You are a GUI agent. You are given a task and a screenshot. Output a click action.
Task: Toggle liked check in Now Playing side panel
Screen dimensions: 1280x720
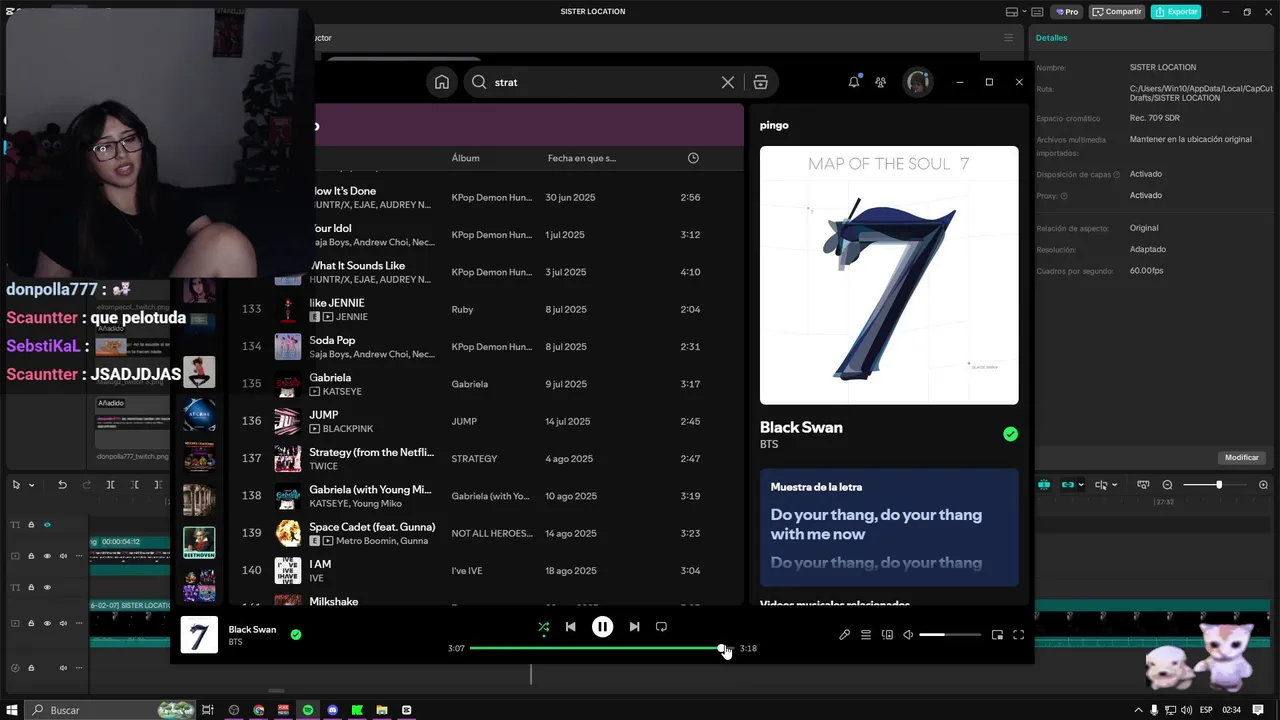(1010, 434)
